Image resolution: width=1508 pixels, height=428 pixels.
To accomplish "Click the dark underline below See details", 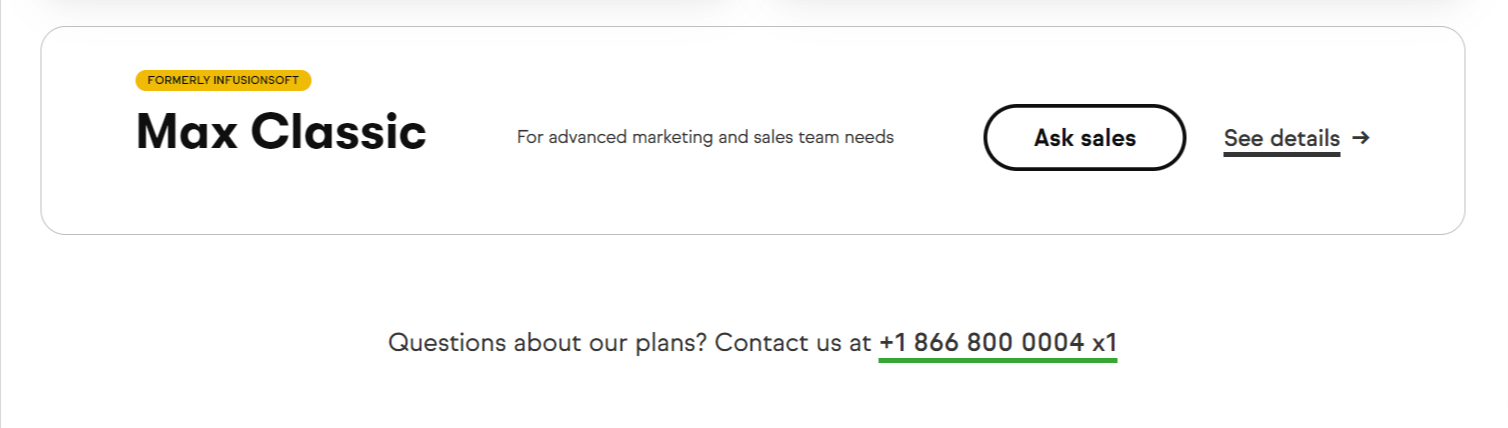I will (x=1282, y=154).
